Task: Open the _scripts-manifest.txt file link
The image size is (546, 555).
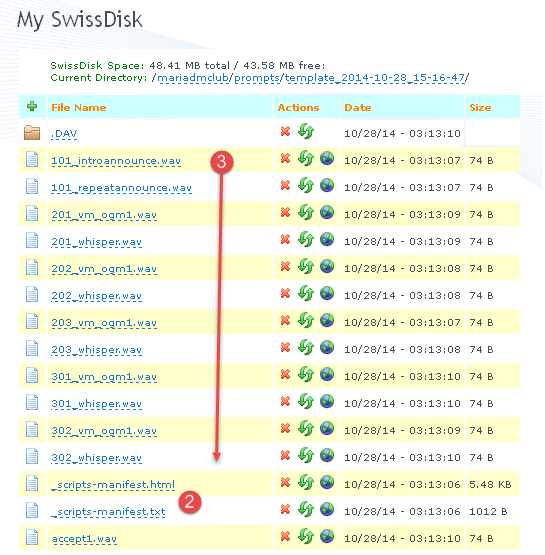Action: 108,512
